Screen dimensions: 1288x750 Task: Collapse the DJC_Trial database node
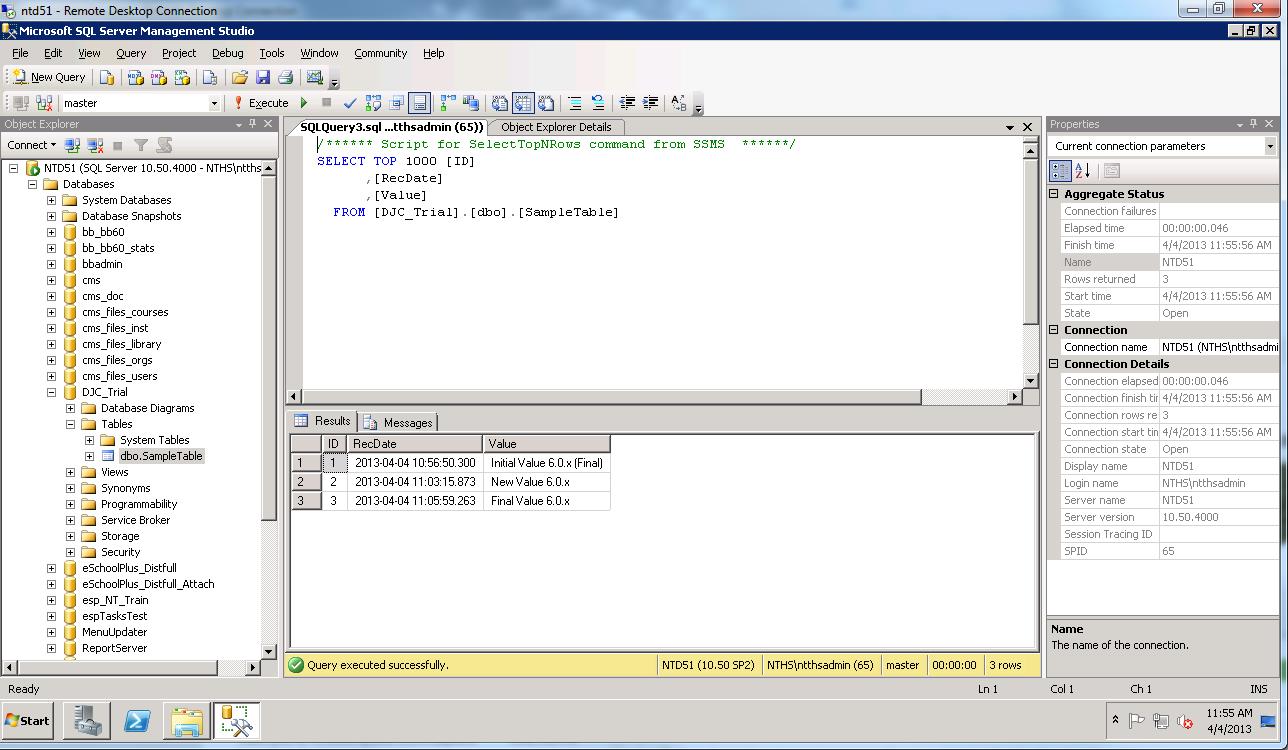coord(52,392)
